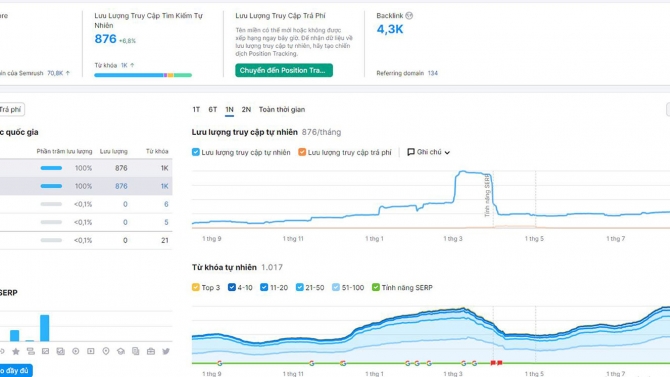This screenshot has height=377, width=670.
Task: Click the blue 1K keywords cell
Action: 165,186
